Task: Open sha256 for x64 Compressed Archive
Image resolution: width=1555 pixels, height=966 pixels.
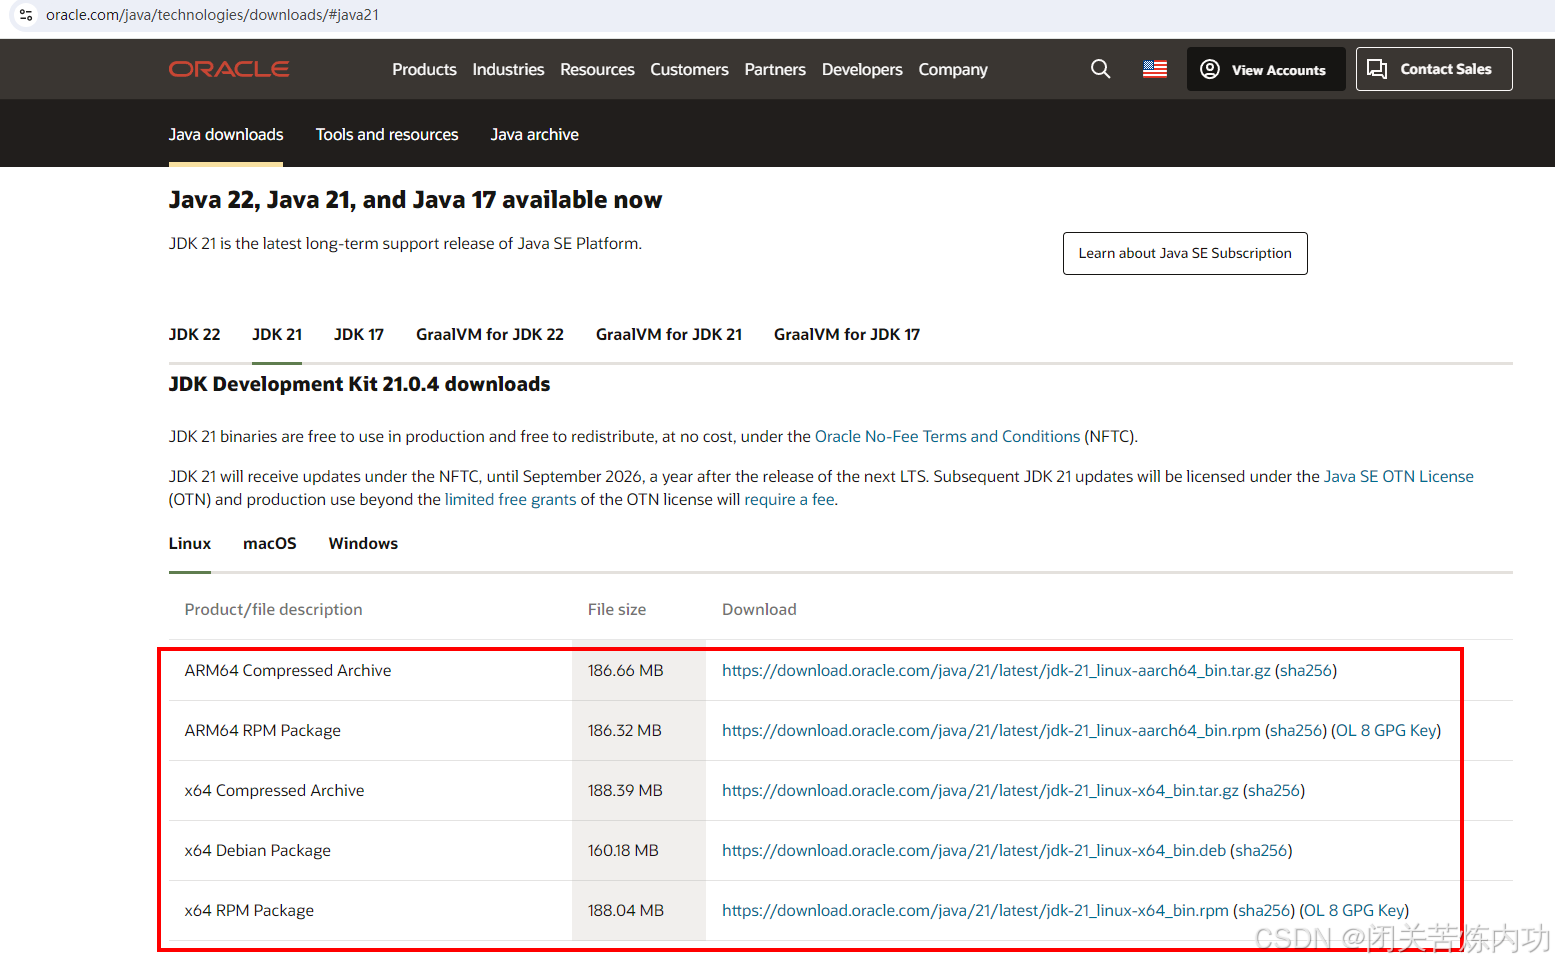Action: tap(1274, 790)
